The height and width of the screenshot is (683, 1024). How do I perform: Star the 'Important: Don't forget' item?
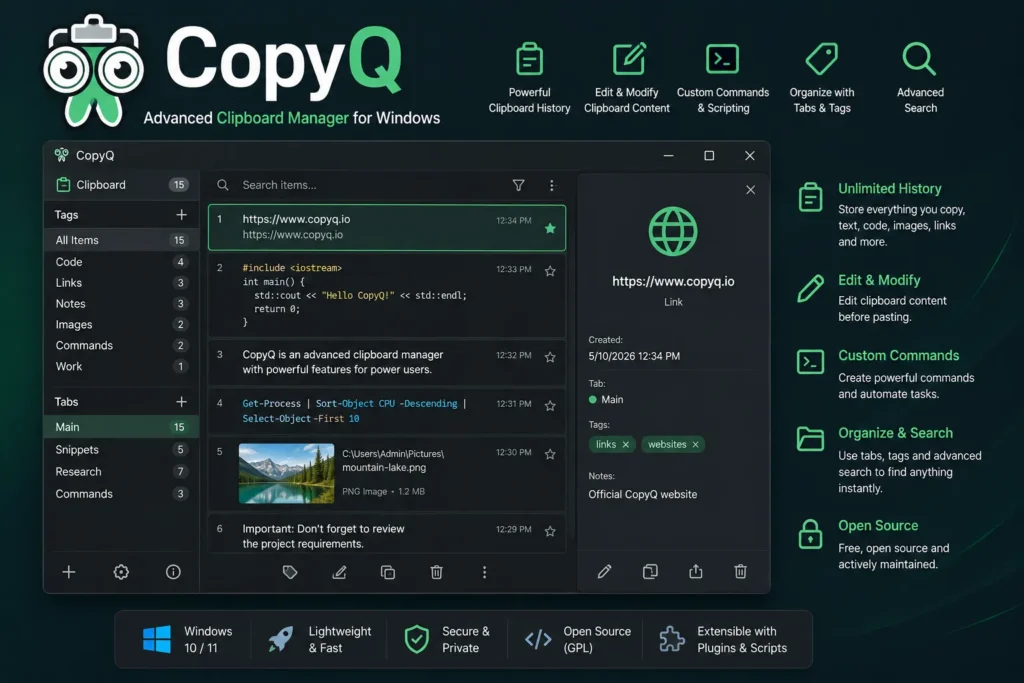(550, 532)
